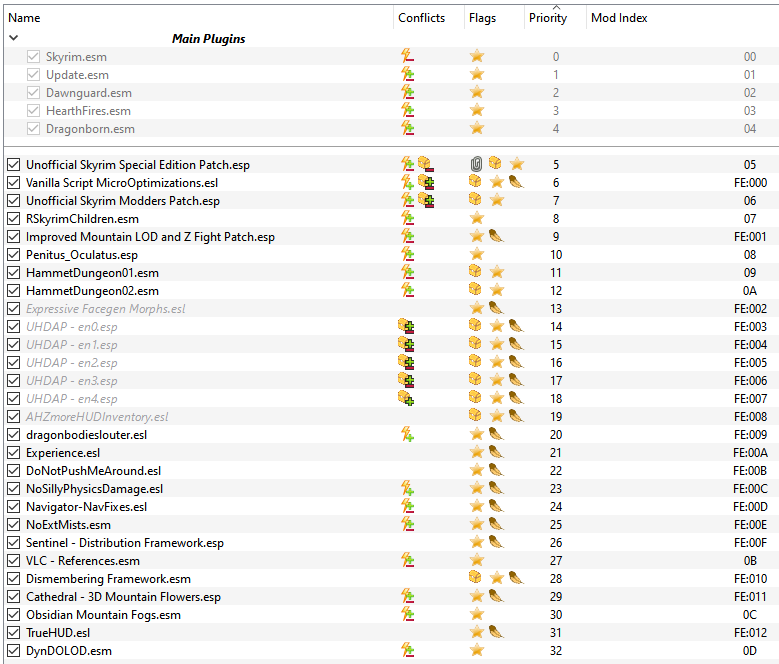
Task: Click the star flag for RSkyrimChildren.esm
Action: point(477,218)
